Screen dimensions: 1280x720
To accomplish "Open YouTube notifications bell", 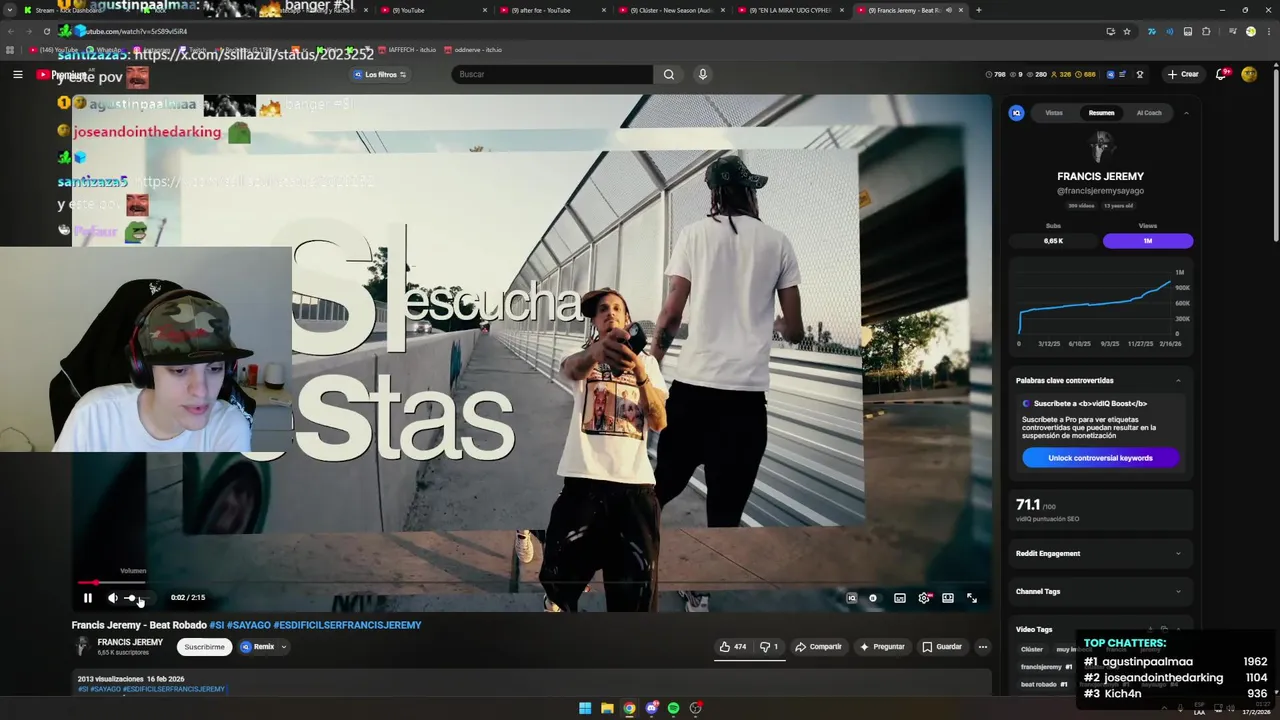I will coord(1222,74).
